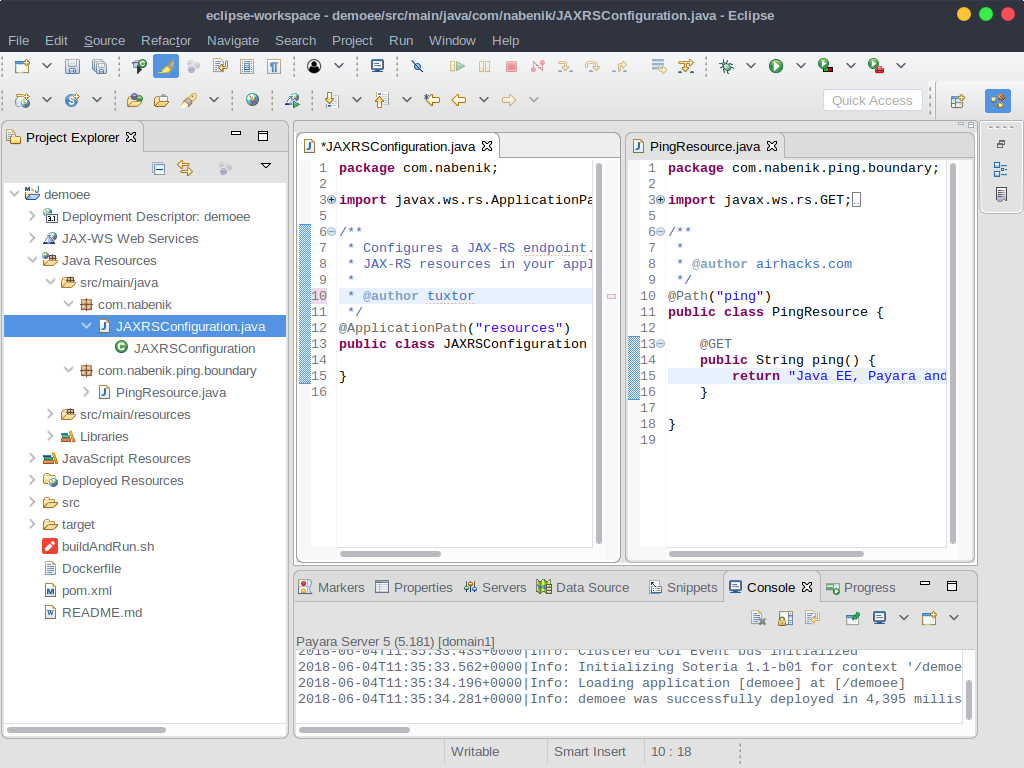The height and width of the screenshot is (768, 1024).
Task: Expand folded import block in JAXRSConfiguration editor
Action: tap(332, 200)
